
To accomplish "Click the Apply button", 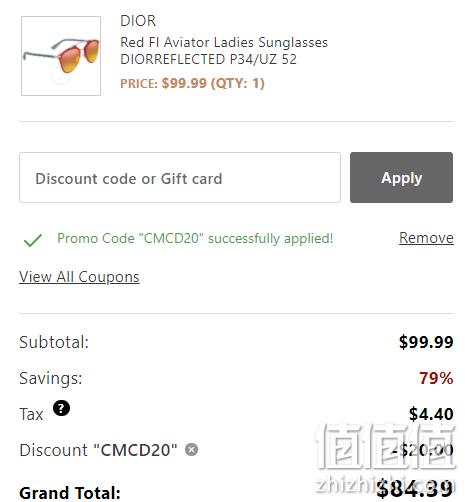I will (x=401, y=177).
